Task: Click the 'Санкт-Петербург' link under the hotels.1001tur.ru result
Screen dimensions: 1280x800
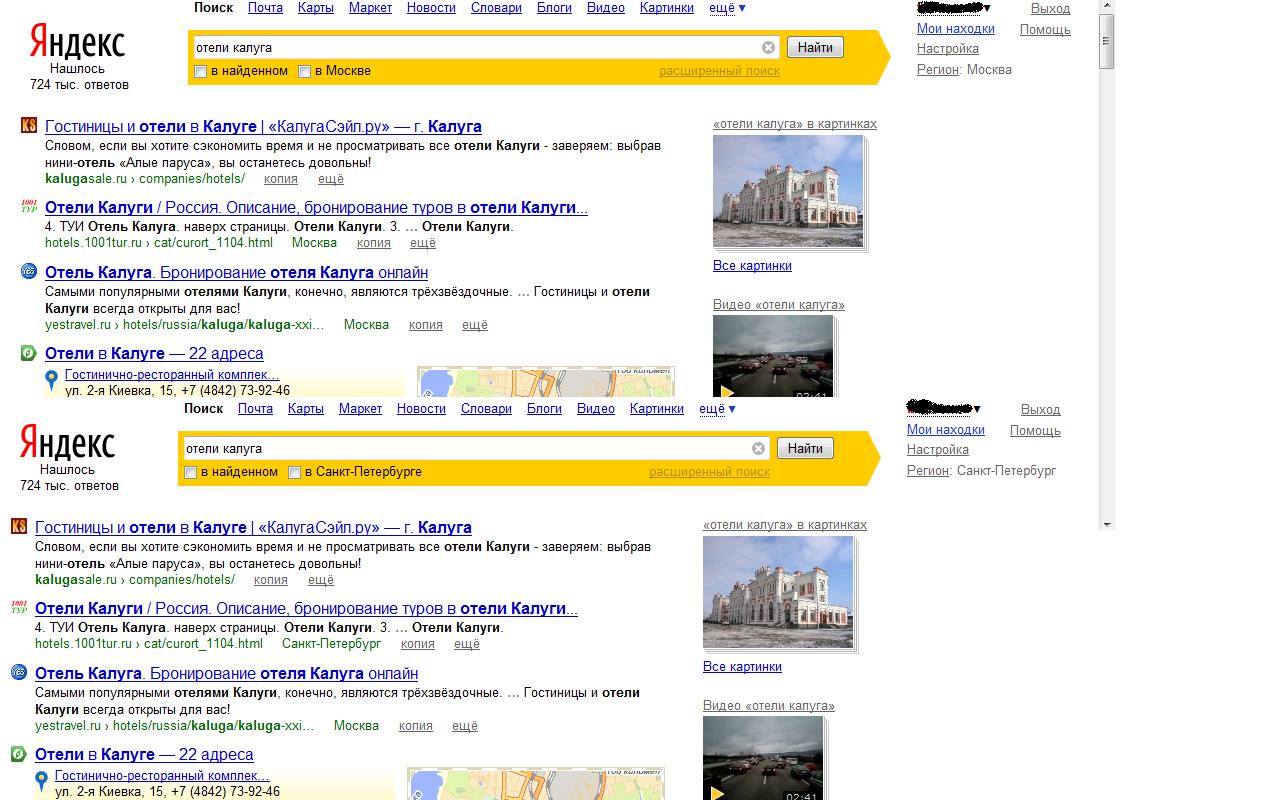Action: [331, 644]
